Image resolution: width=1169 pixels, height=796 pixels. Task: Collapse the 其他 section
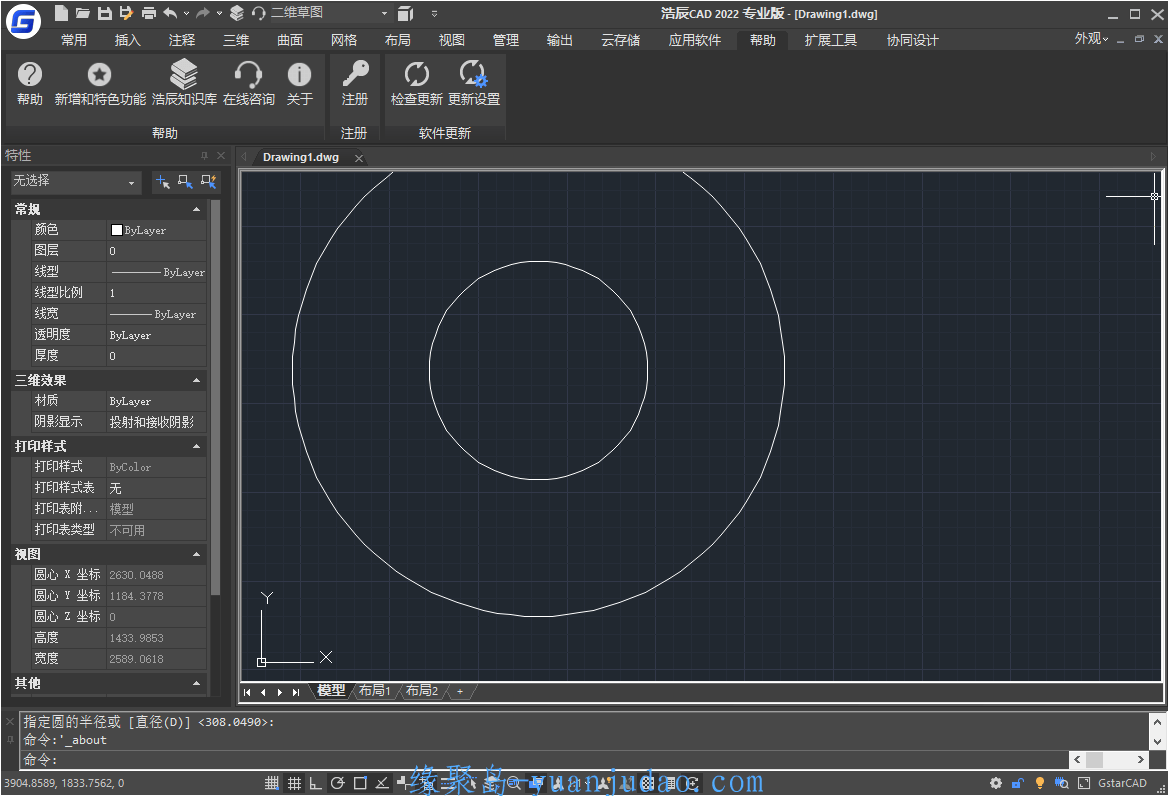(x=196, y=683)
